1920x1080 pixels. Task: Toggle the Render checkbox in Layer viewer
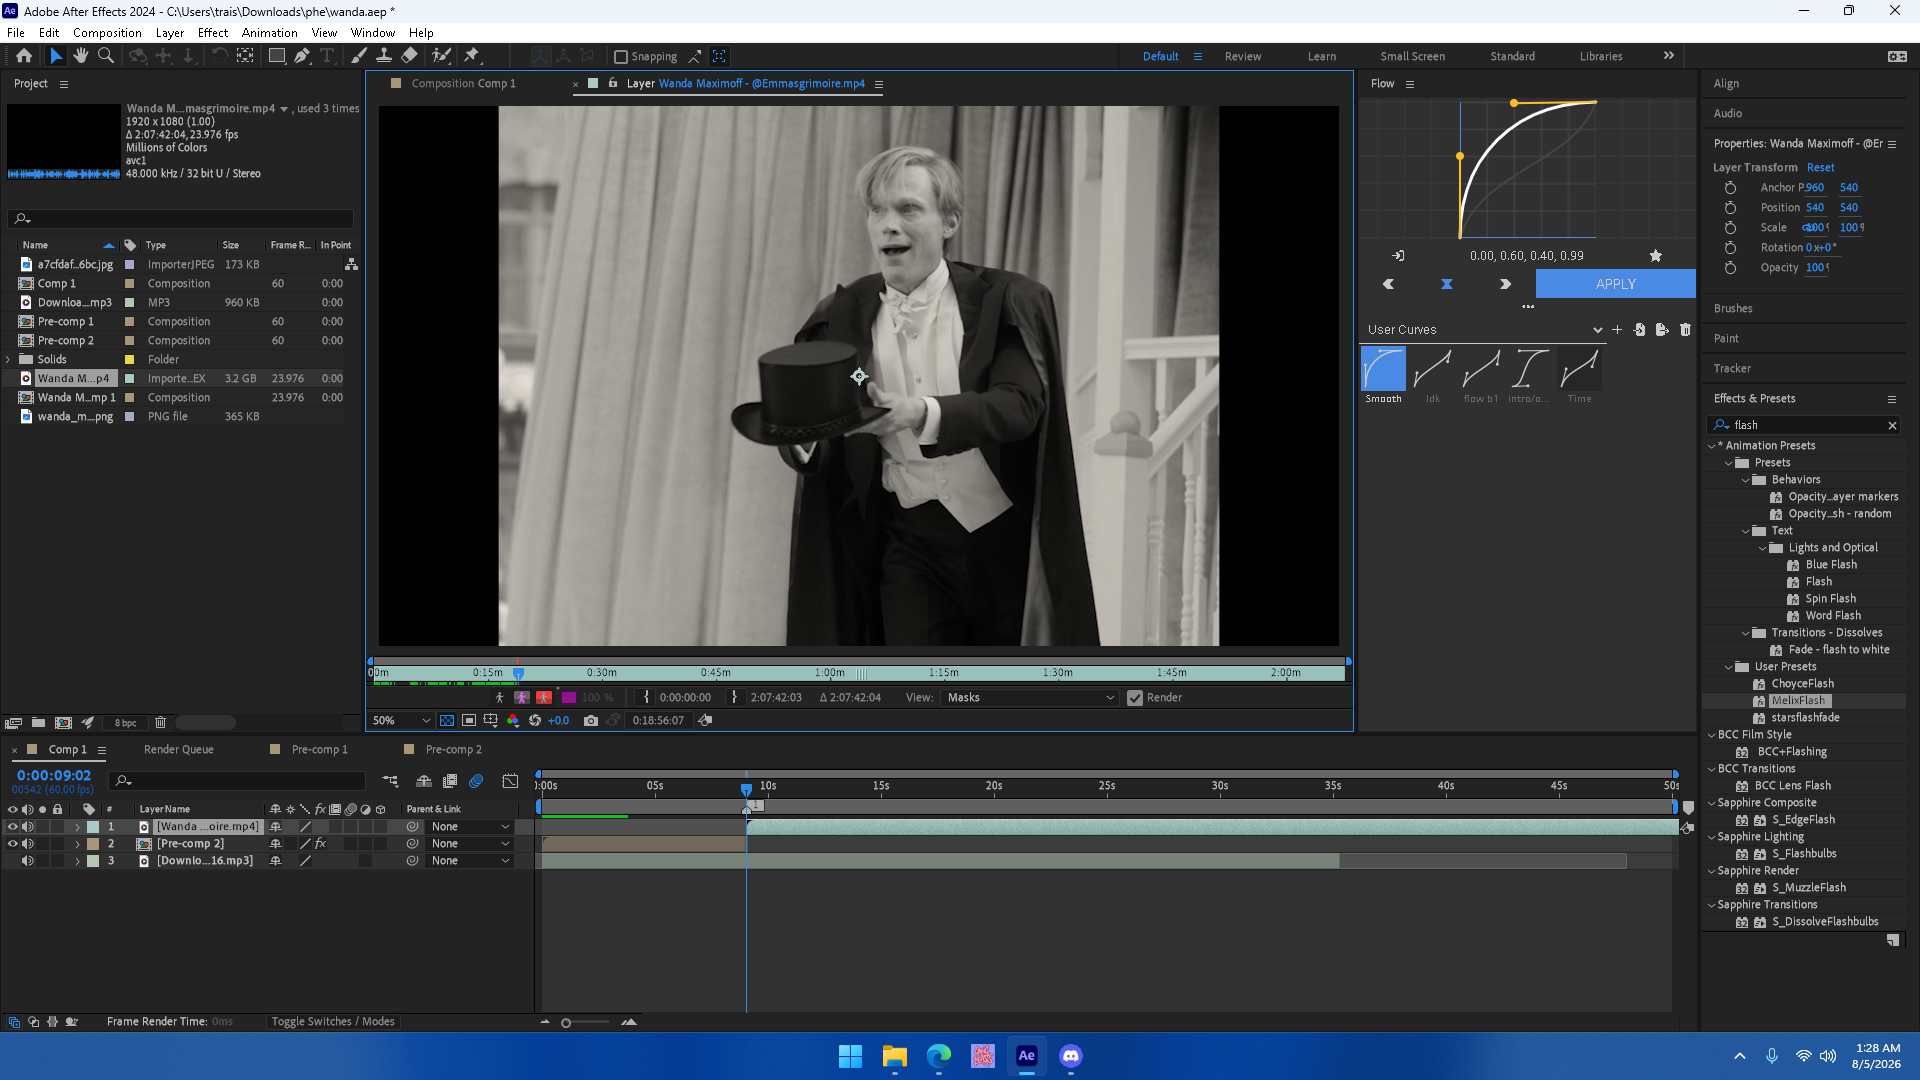click(1134, 698)
